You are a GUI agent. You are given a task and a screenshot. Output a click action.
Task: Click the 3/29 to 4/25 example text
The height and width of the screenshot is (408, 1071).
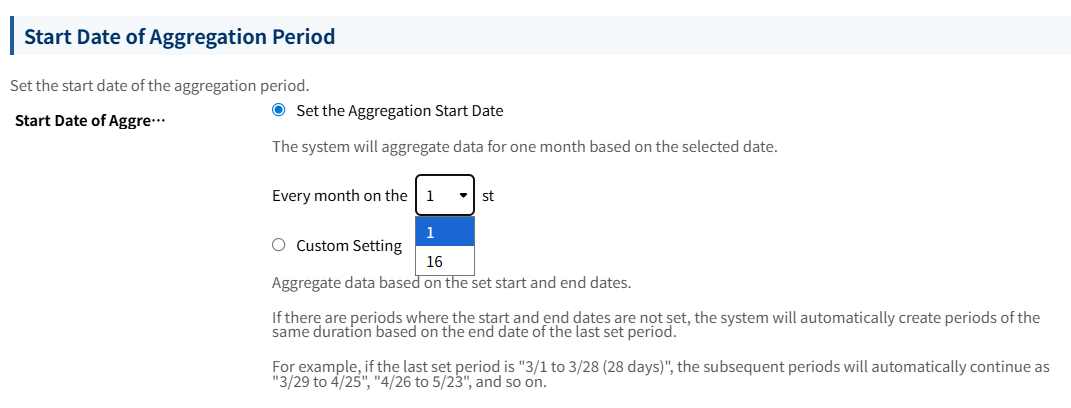pos(314,382)
